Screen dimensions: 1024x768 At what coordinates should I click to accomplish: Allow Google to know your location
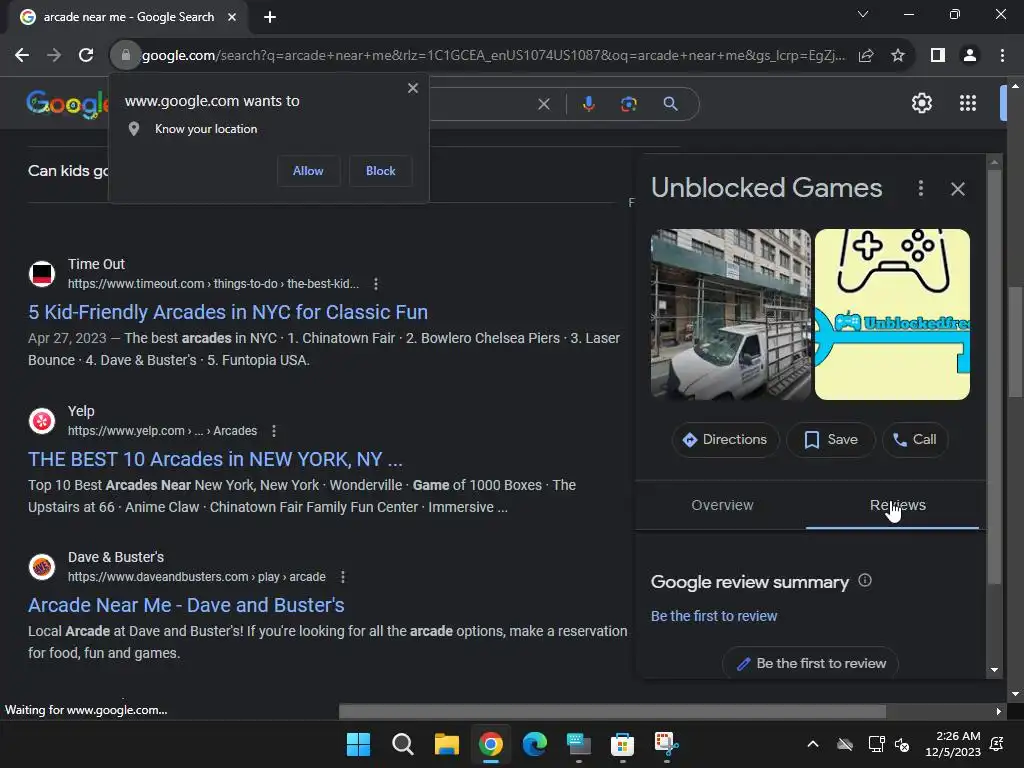[x=308, y=171]
